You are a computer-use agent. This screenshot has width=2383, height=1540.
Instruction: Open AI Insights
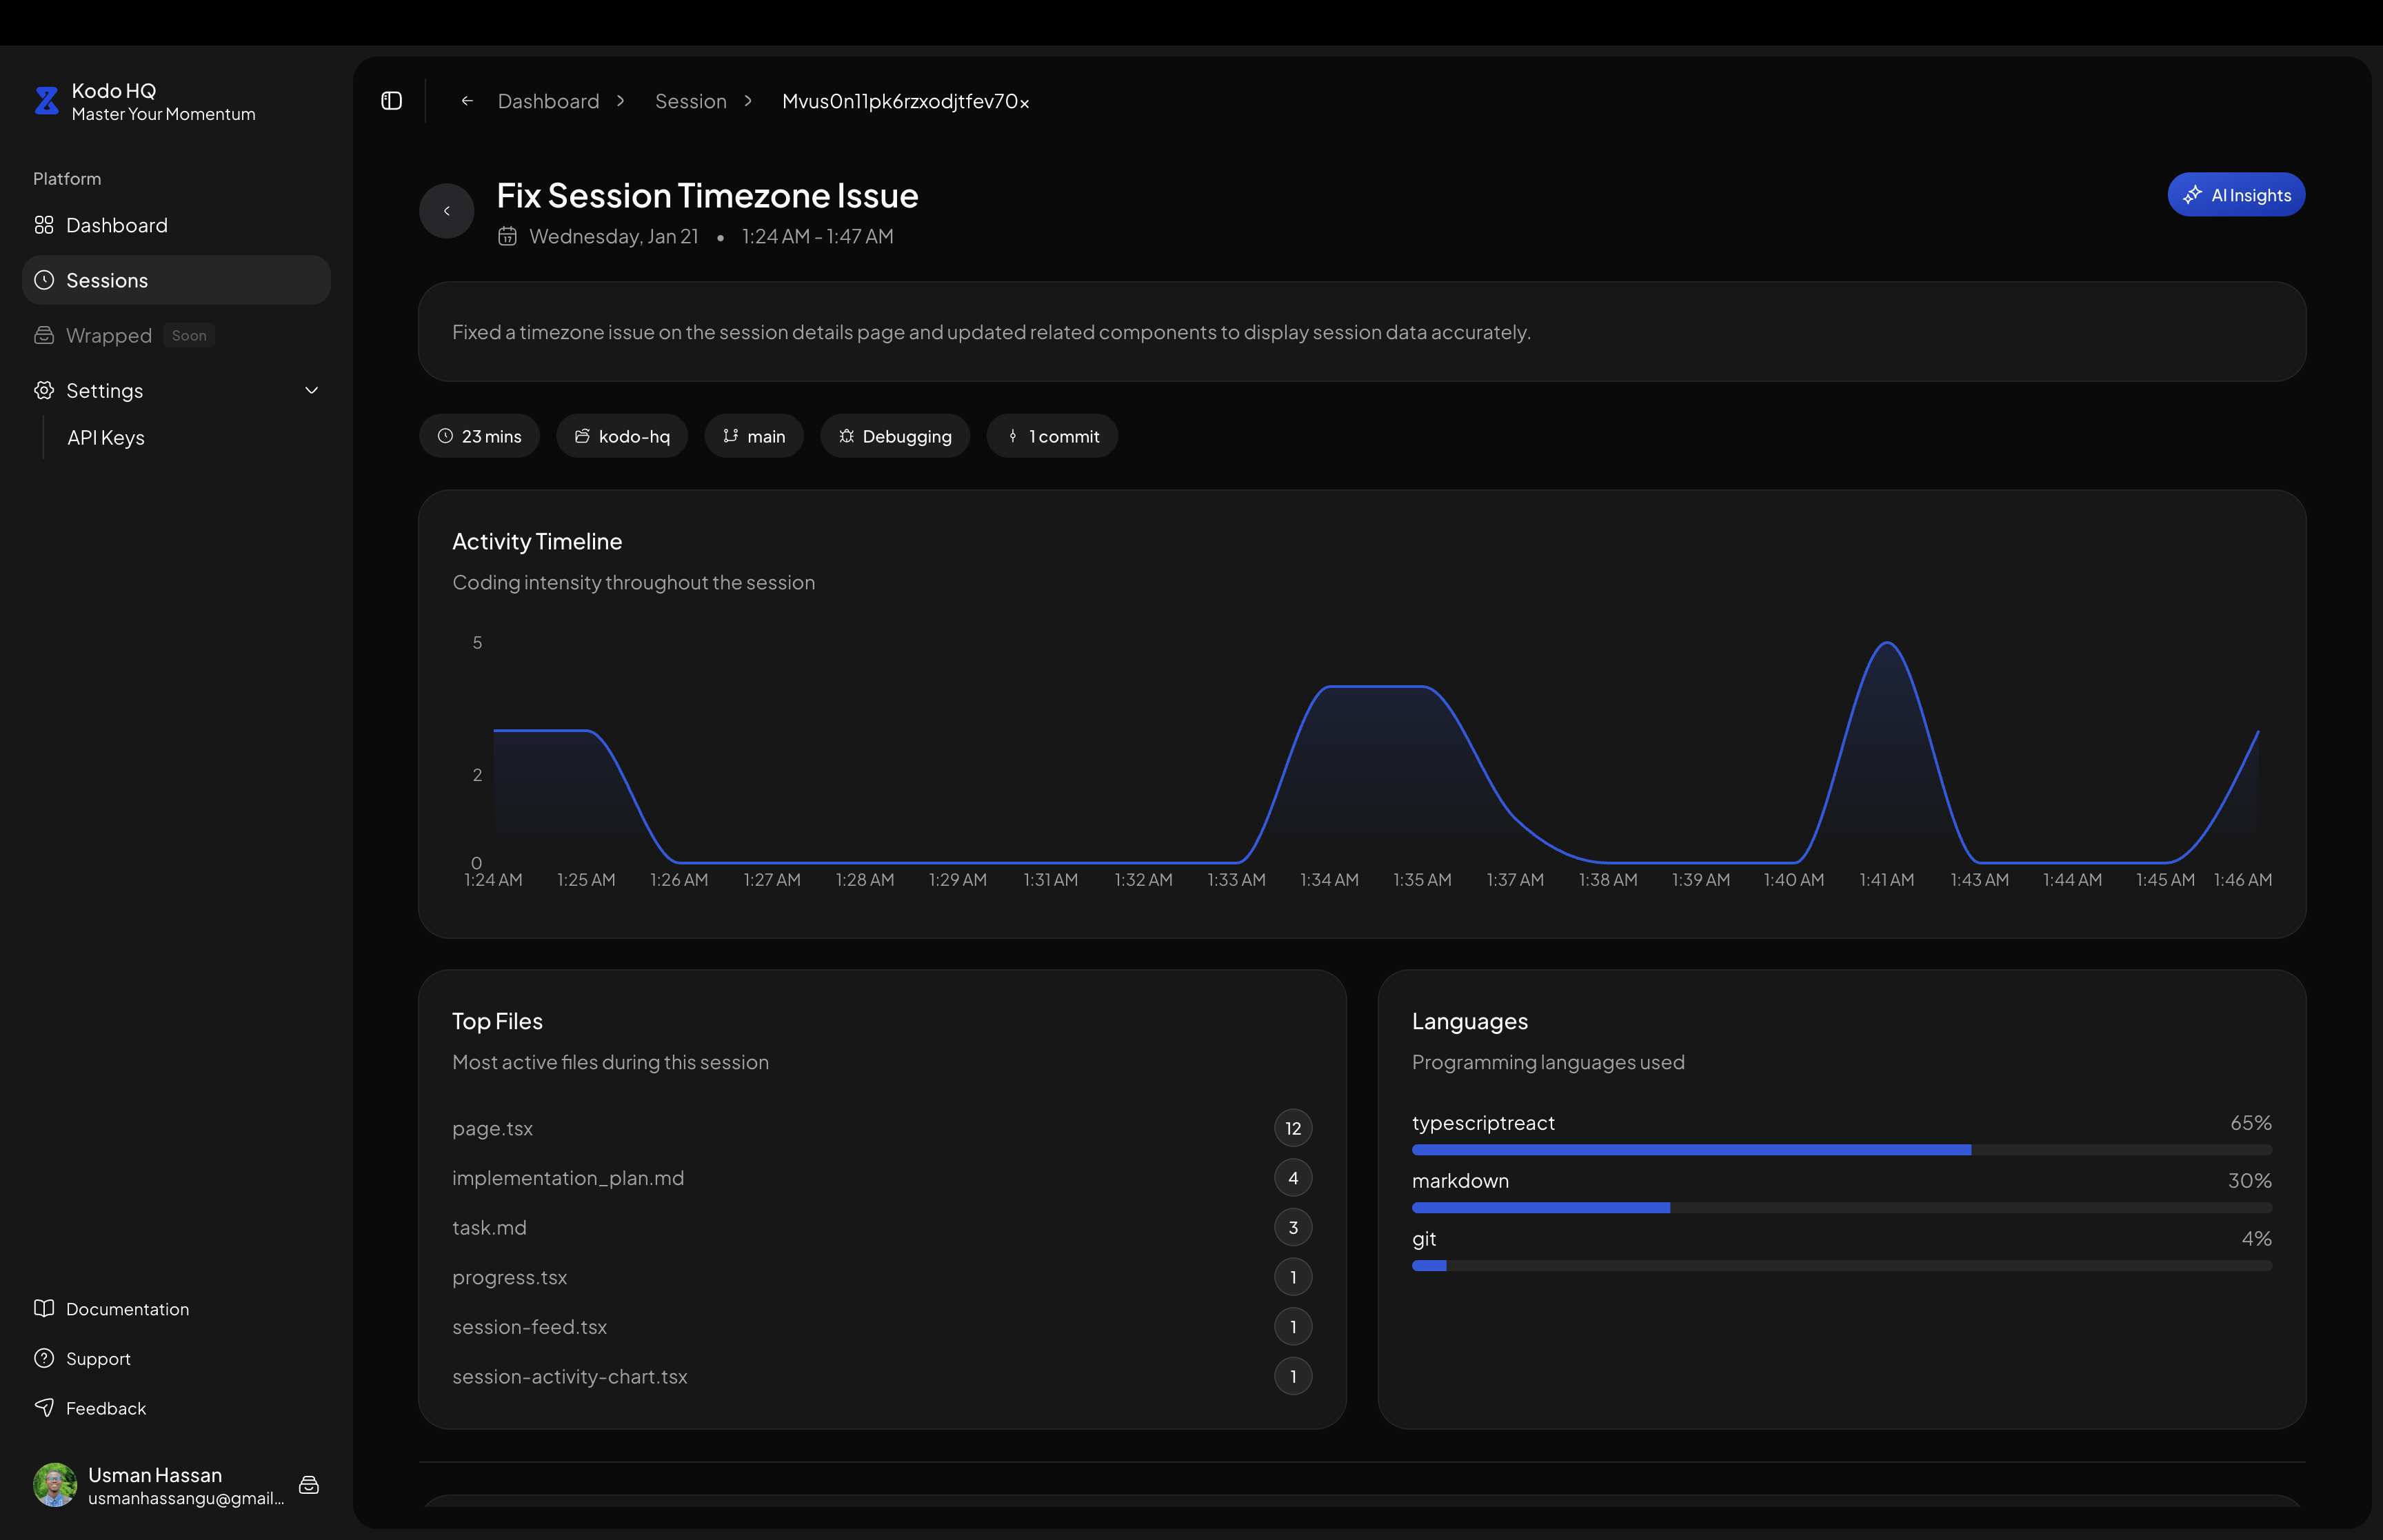[2235, 195]
